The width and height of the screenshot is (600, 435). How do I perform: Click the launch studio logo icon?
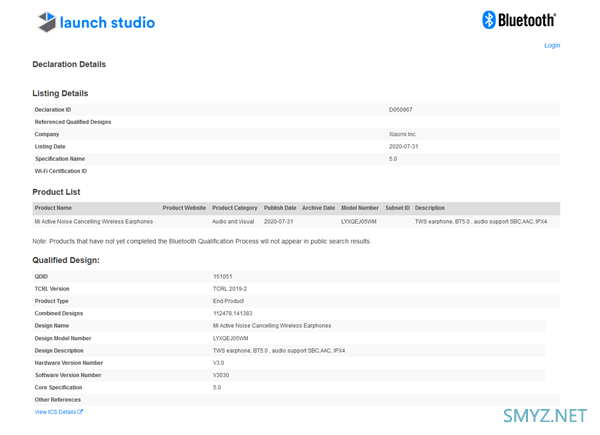[x=47, y=22]
